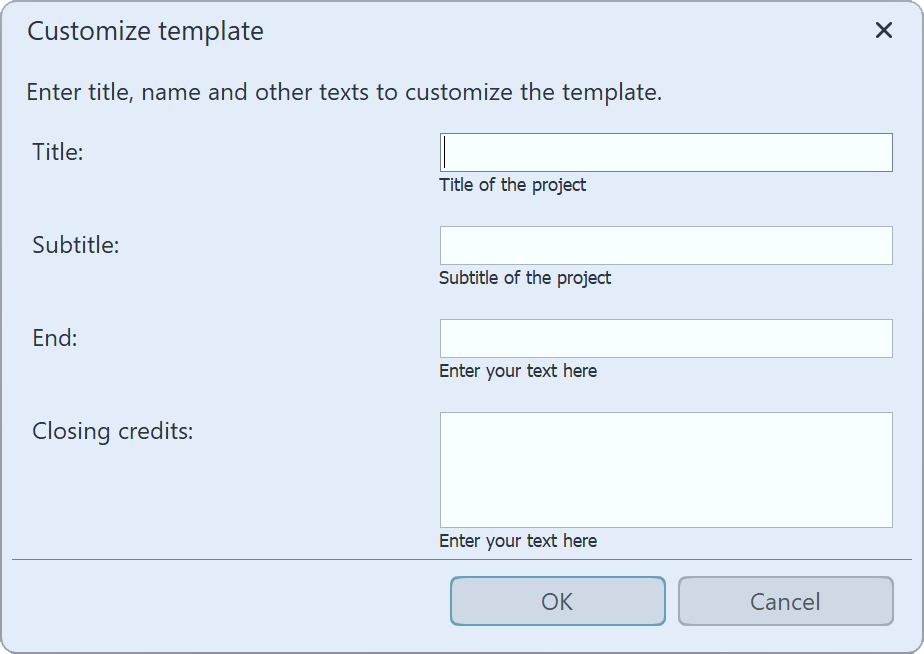
Task: Select the Closing credits label
Action: (112, 431)
